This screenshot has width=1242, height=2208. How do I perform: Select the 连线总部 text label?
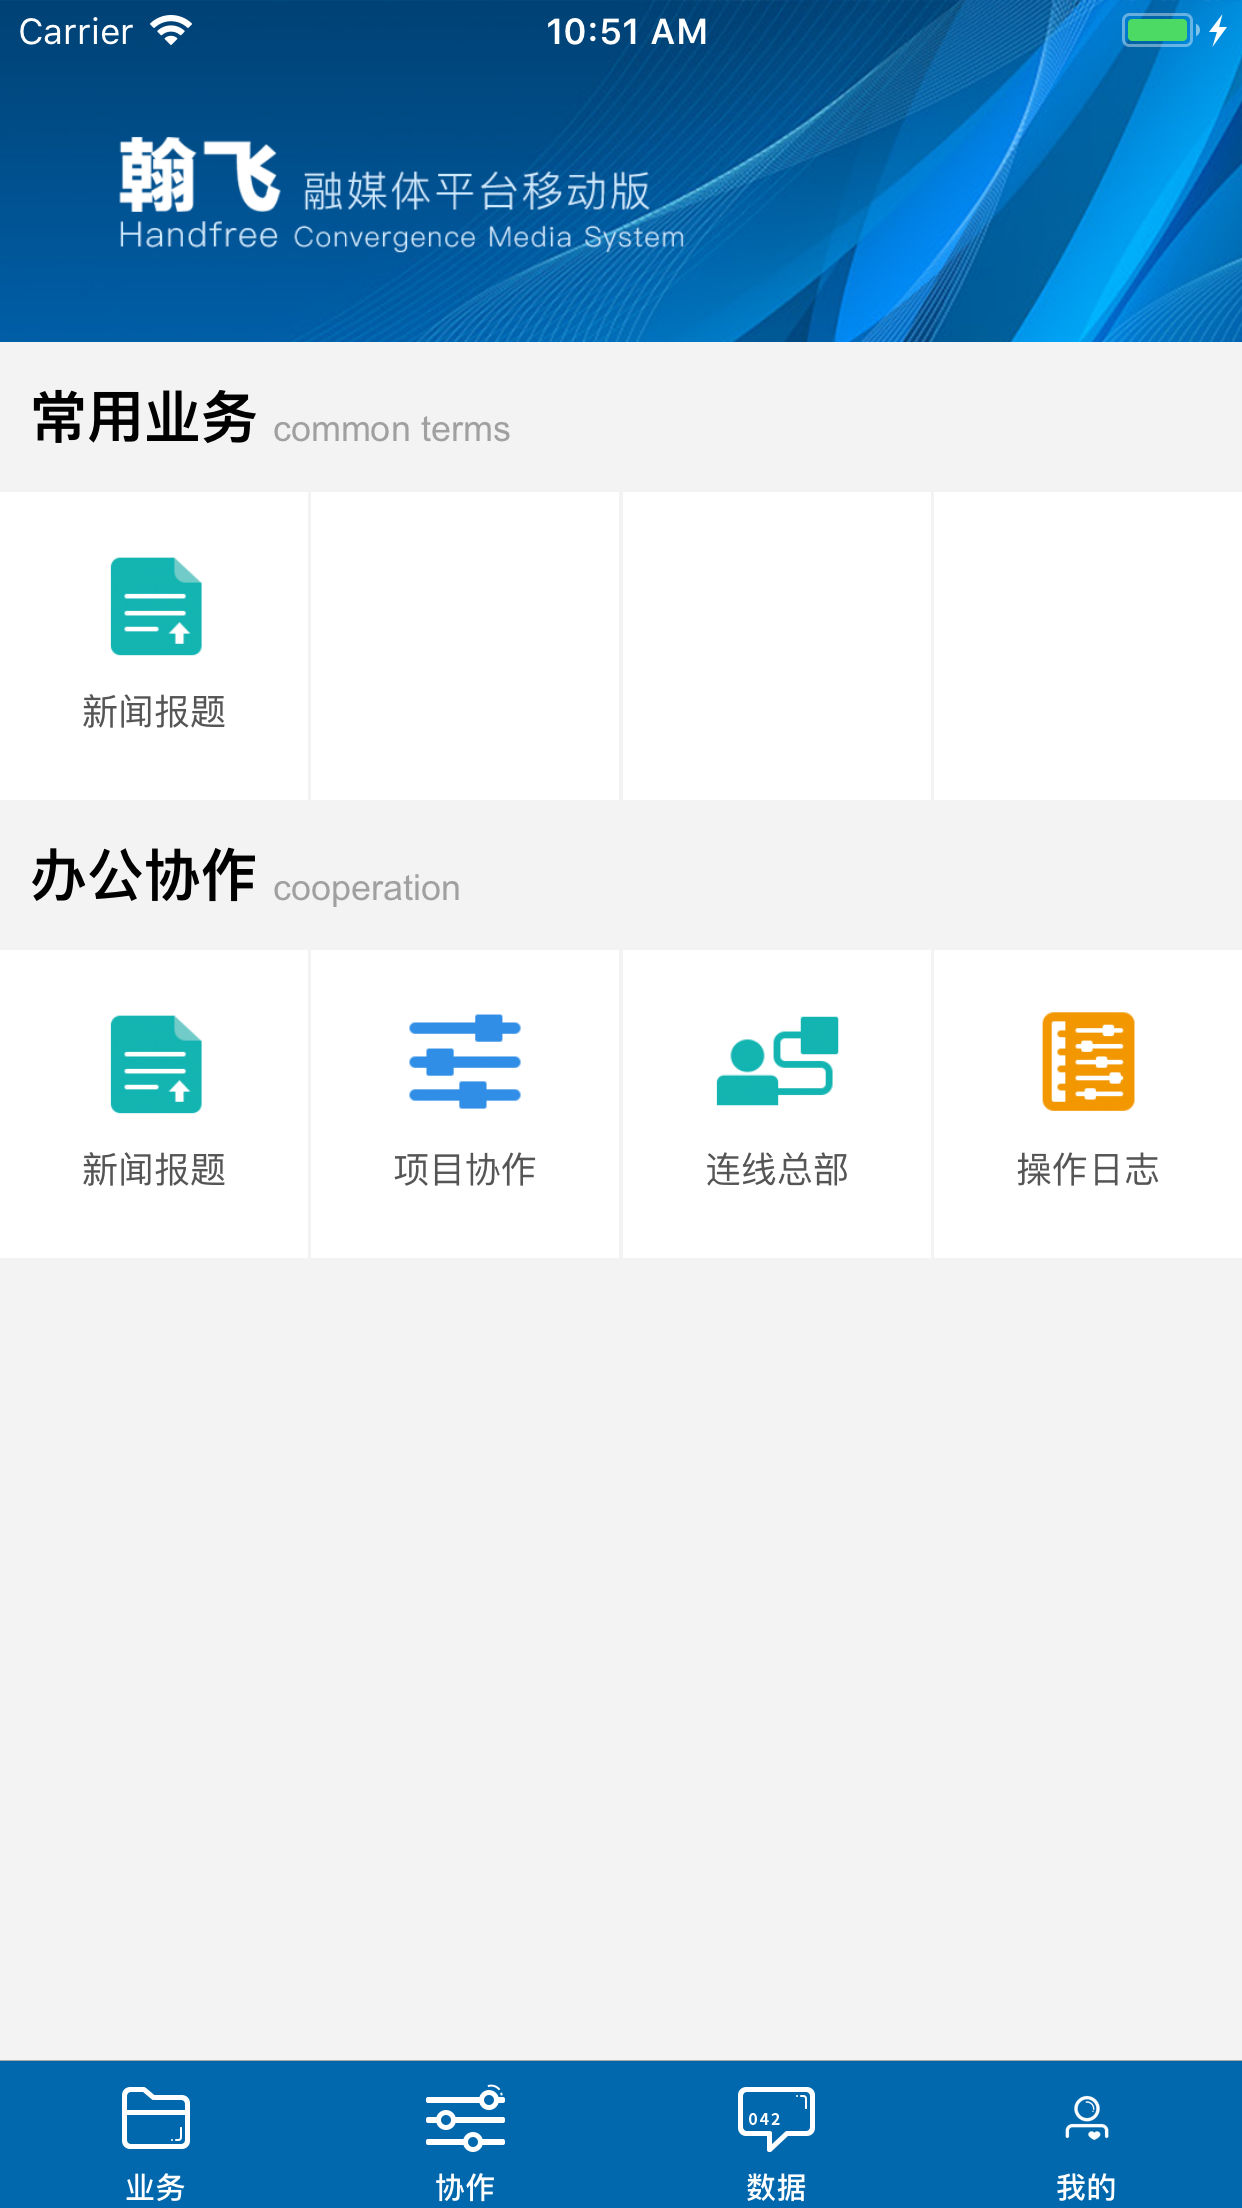[x=777, y=1169]
